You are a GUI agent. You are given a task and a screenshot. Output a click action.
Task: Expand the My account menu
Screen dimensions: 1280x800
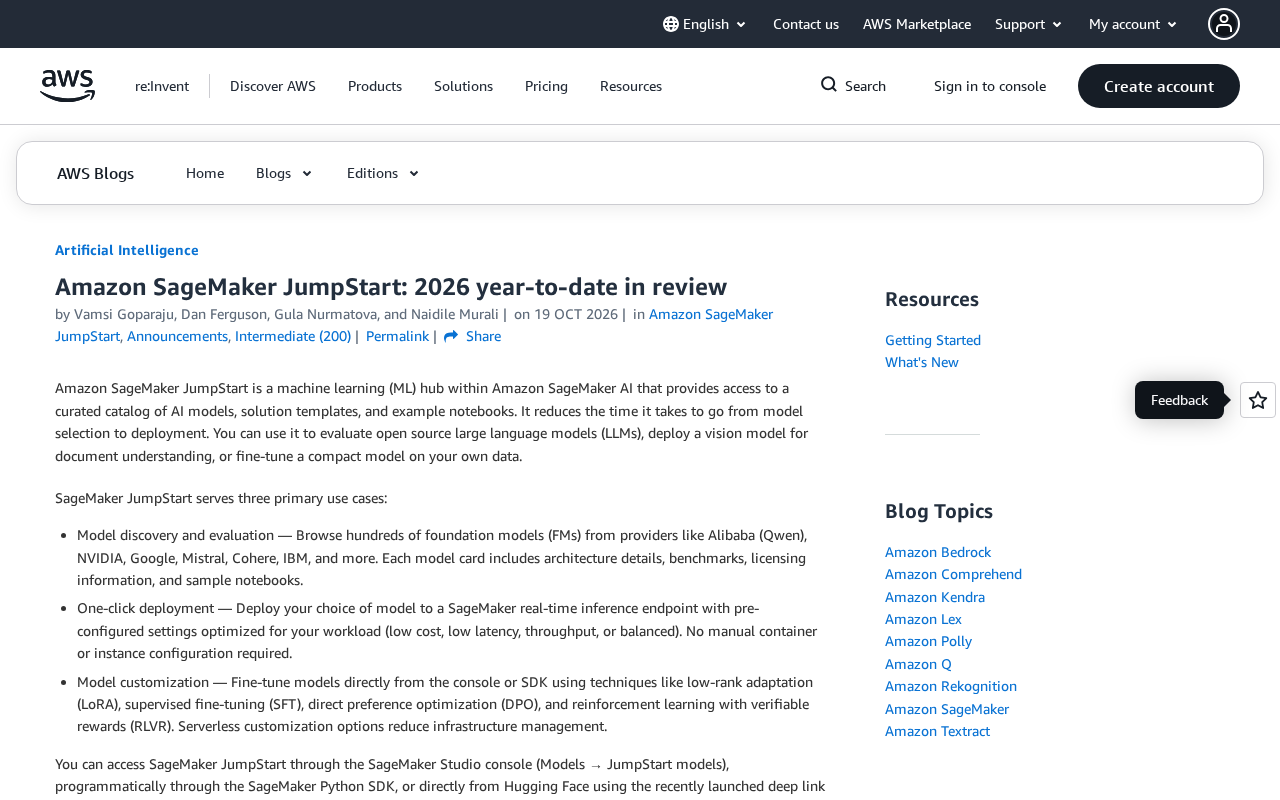(1134, 24)
